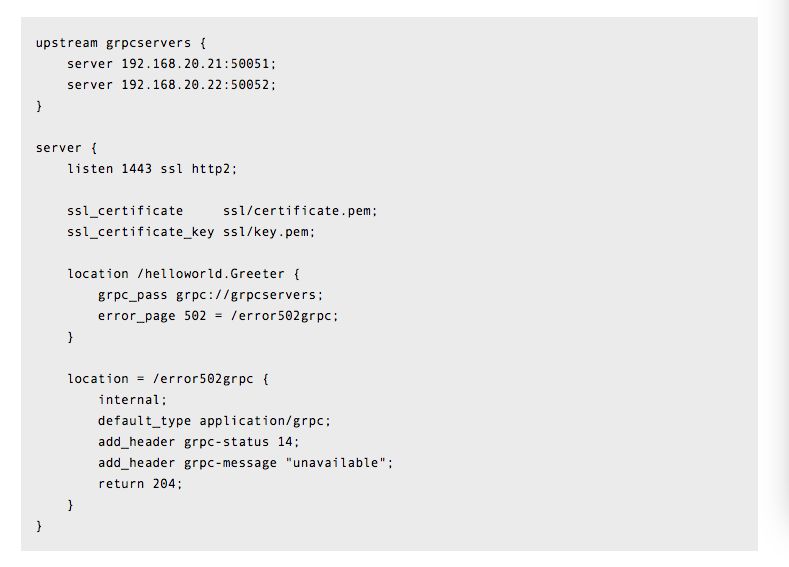Click 'location = /error502grpc {' line
This screenshot has width=789, height=567.
click(168, 379)
